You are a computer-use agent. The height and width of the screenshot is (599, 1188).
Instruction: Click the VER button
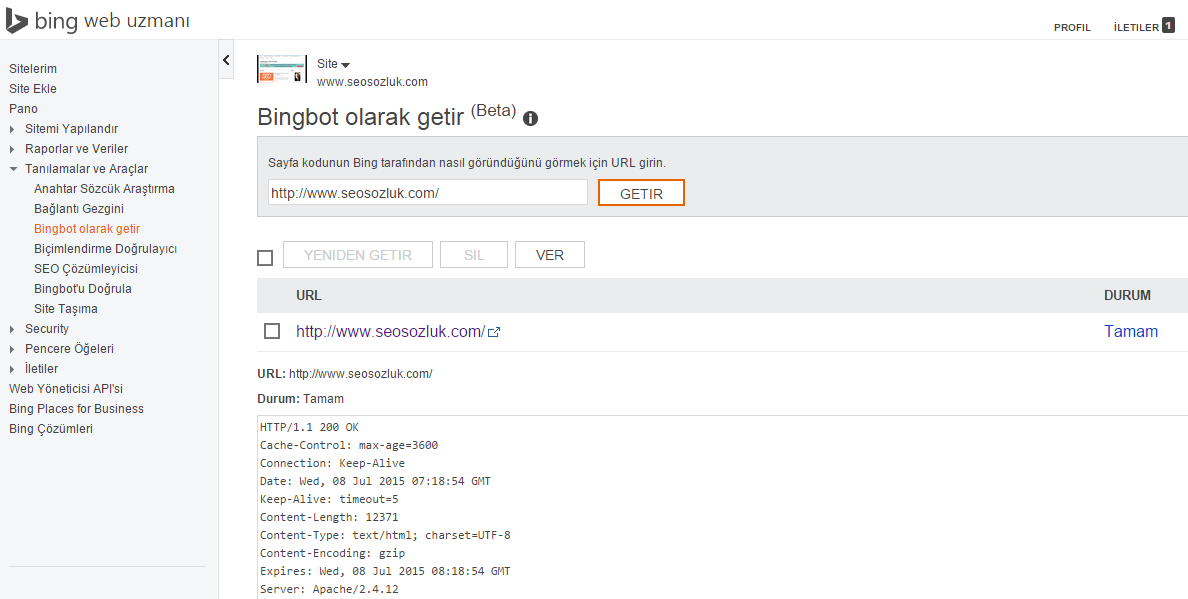click(549, 255)
